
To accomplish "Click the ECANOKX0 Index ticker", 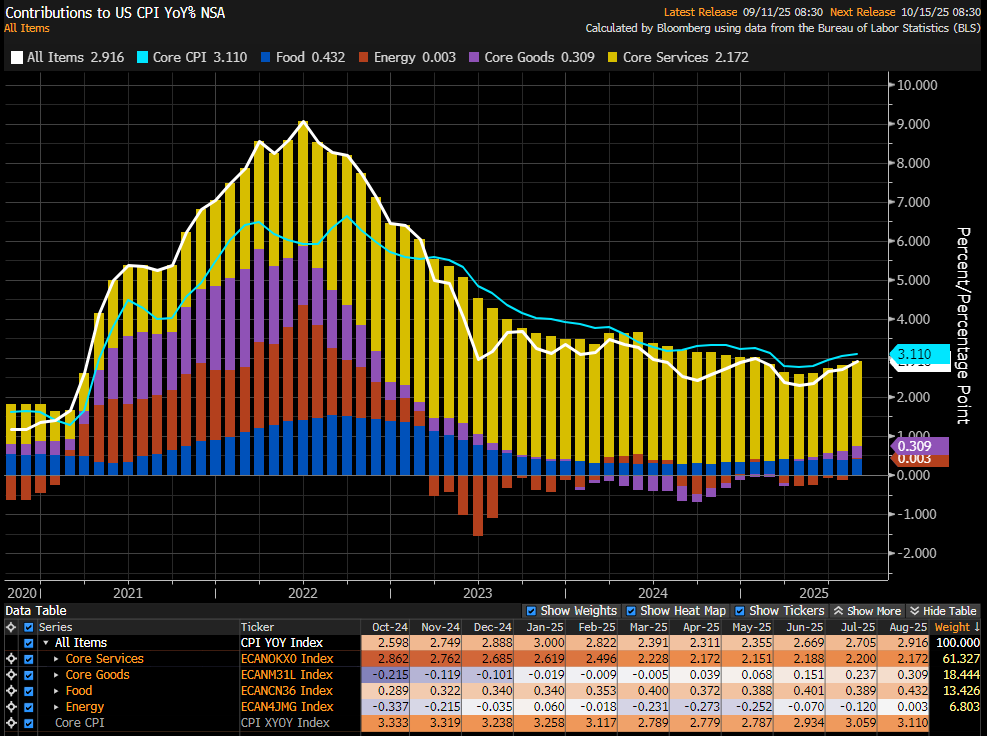I will tap(287, 659).
